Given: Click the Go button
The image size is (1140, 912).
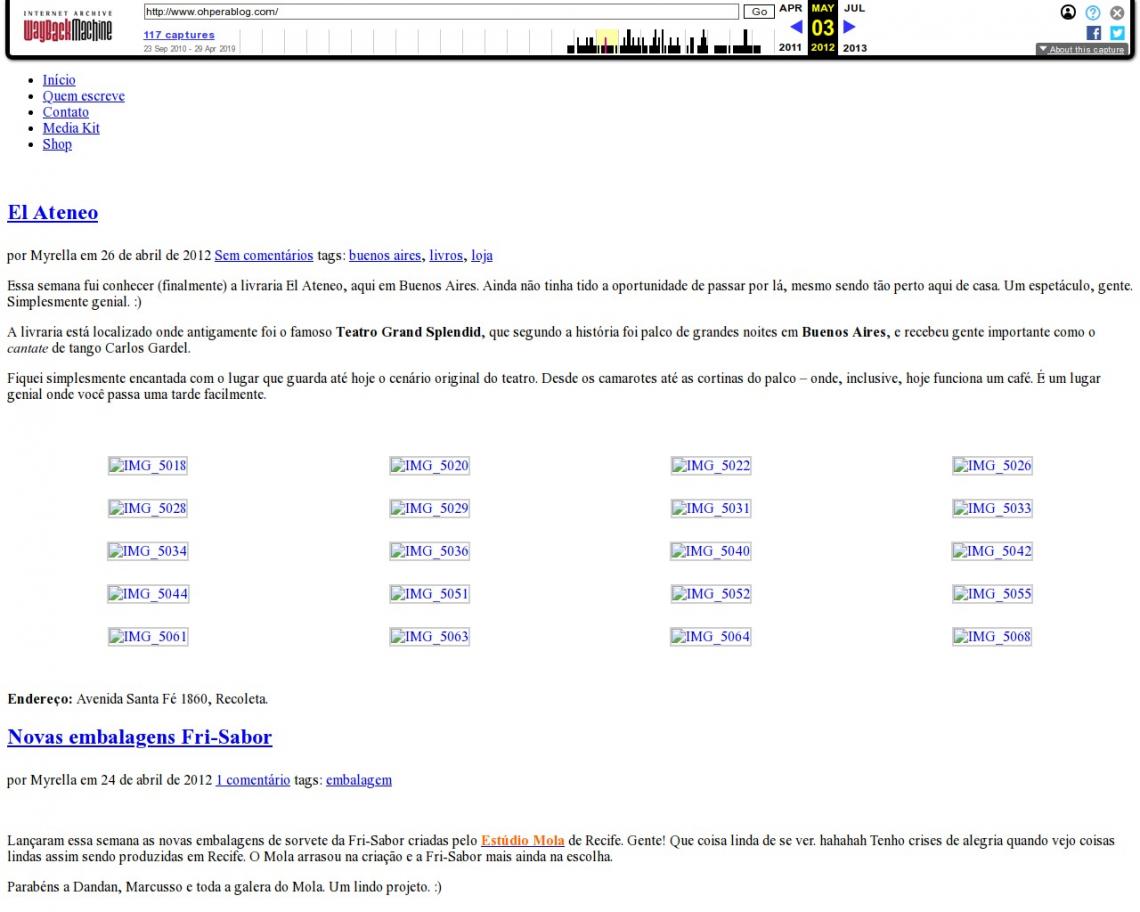Looking at the screenshot, I should click(759, 12).
